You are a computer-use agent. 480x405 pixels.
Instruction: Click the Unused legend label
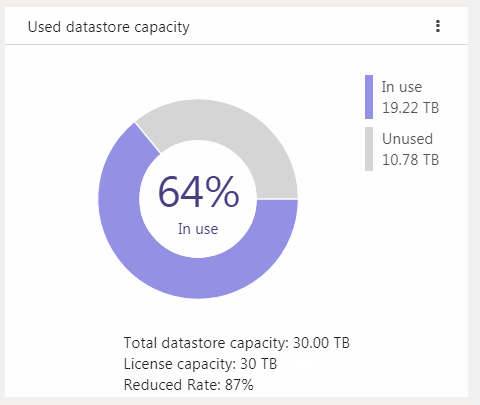click(407, 139)
